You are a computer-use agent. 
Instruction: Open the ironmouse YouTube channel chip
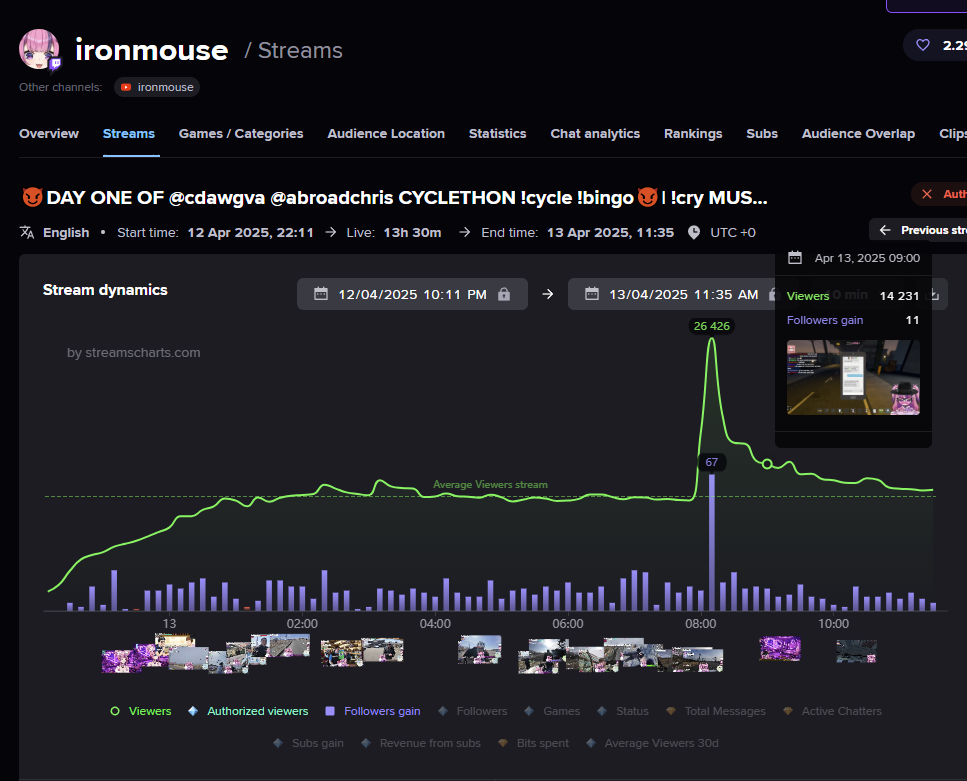(157, 87)
